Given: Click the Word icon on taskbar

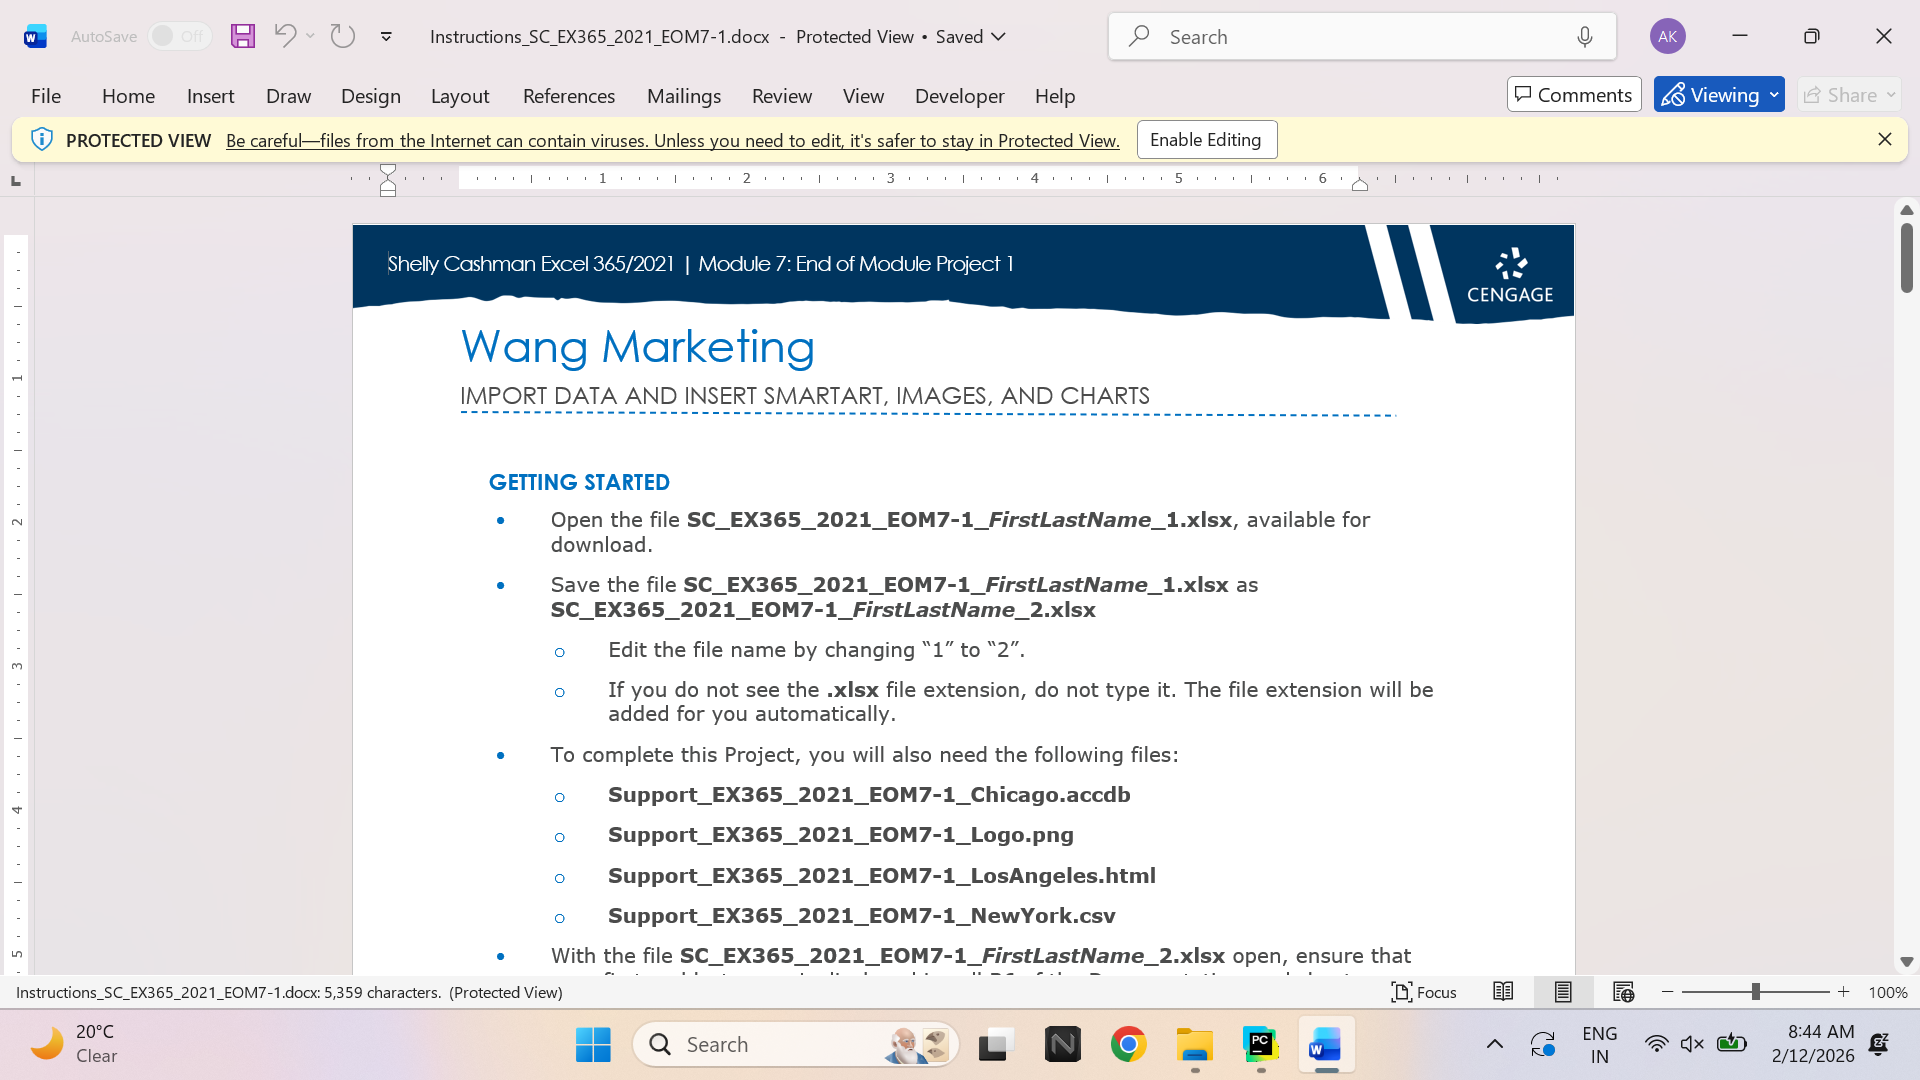Looking at the screenshot, I should click(1326, 1045).
